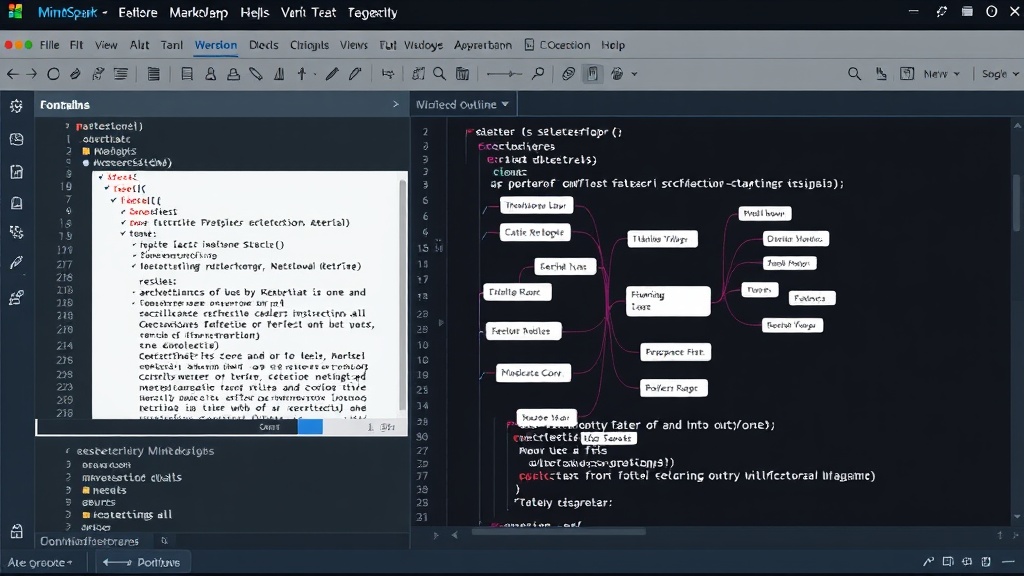This screenshot has width=1024, height=576.
Task: Click the 'Cant' button under the popup
Action: 269,427
